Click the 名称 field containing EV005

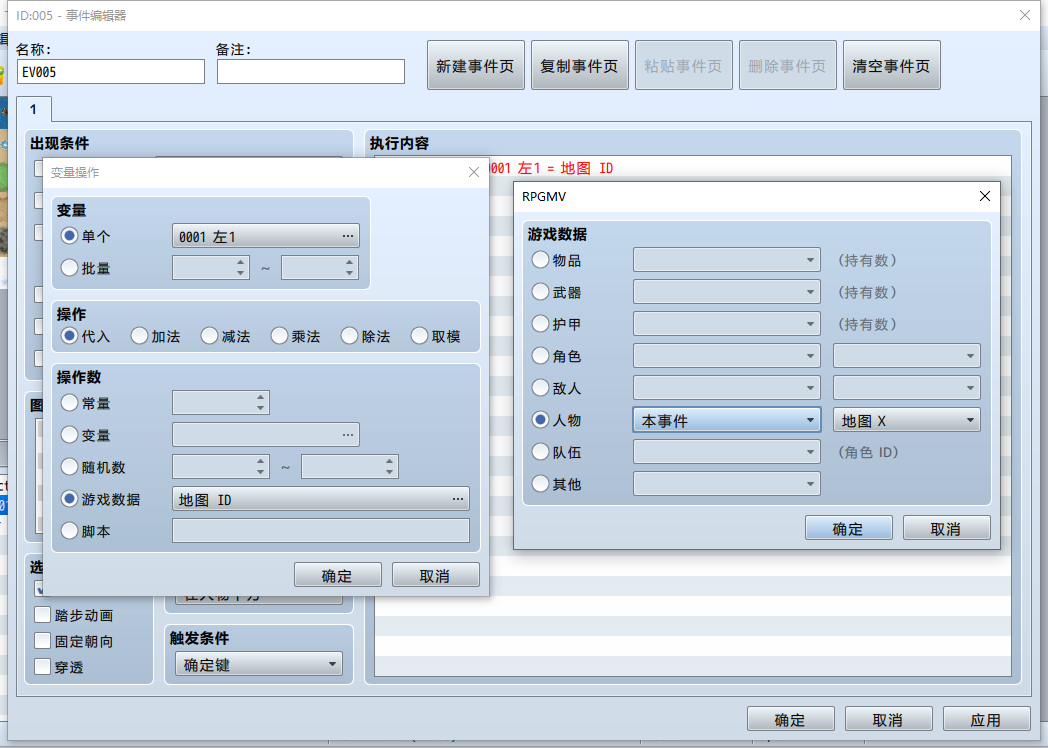111,72
